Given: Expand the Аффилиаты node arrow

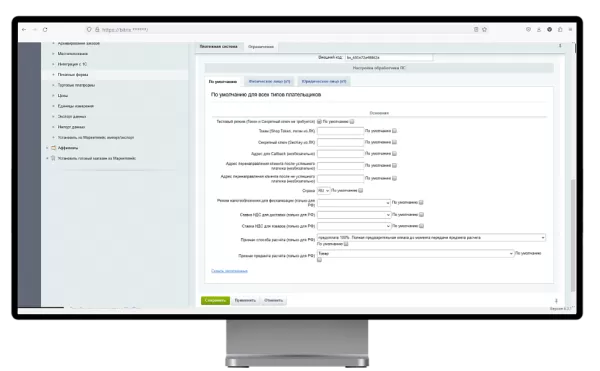Looking at the screenshot, I should coord(47,148).
